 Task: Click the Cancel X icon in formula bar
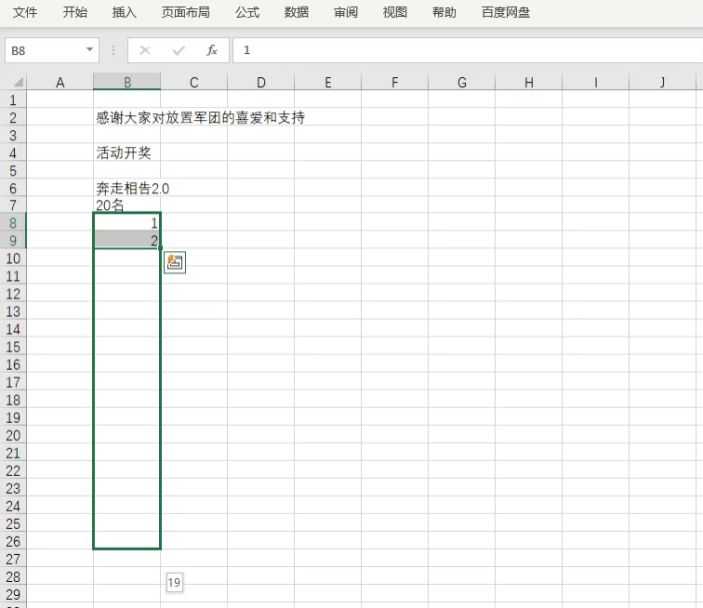click(145, 50)
